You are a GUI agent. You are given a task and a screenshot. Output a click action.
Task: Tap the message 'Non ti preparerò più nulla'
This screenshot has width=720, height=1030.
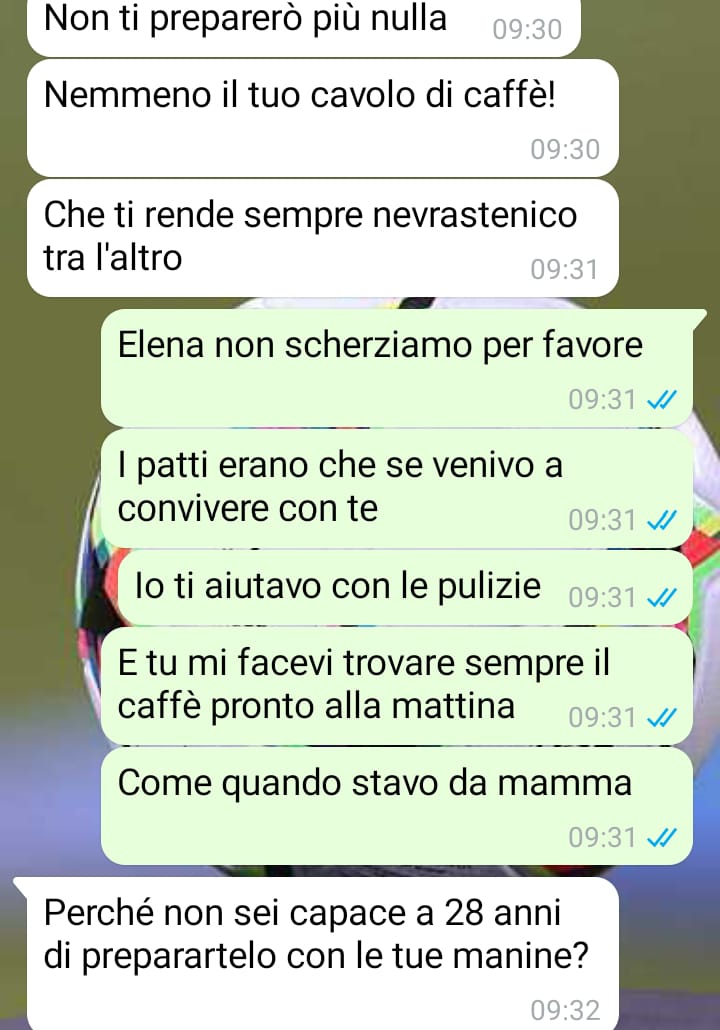point(304,26)
